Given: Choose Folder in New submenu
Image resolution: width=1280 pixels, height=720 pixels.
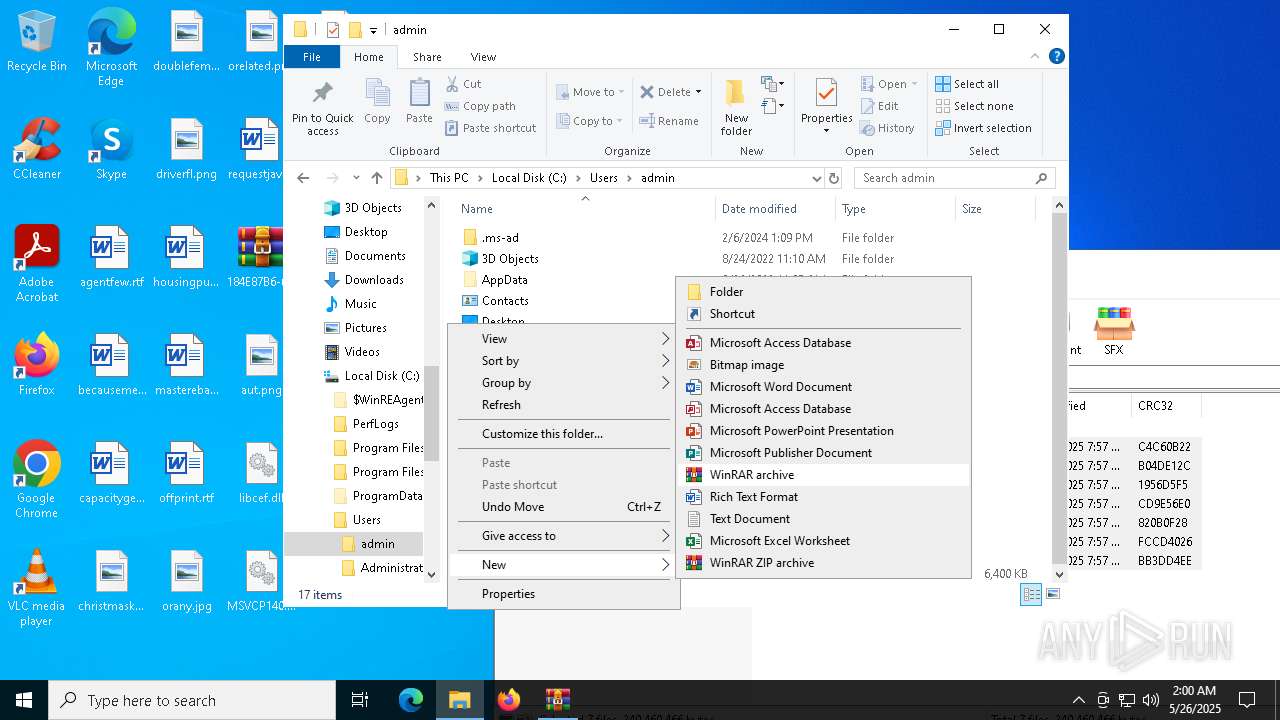Looking at the screenshot, I should point(823,292).
